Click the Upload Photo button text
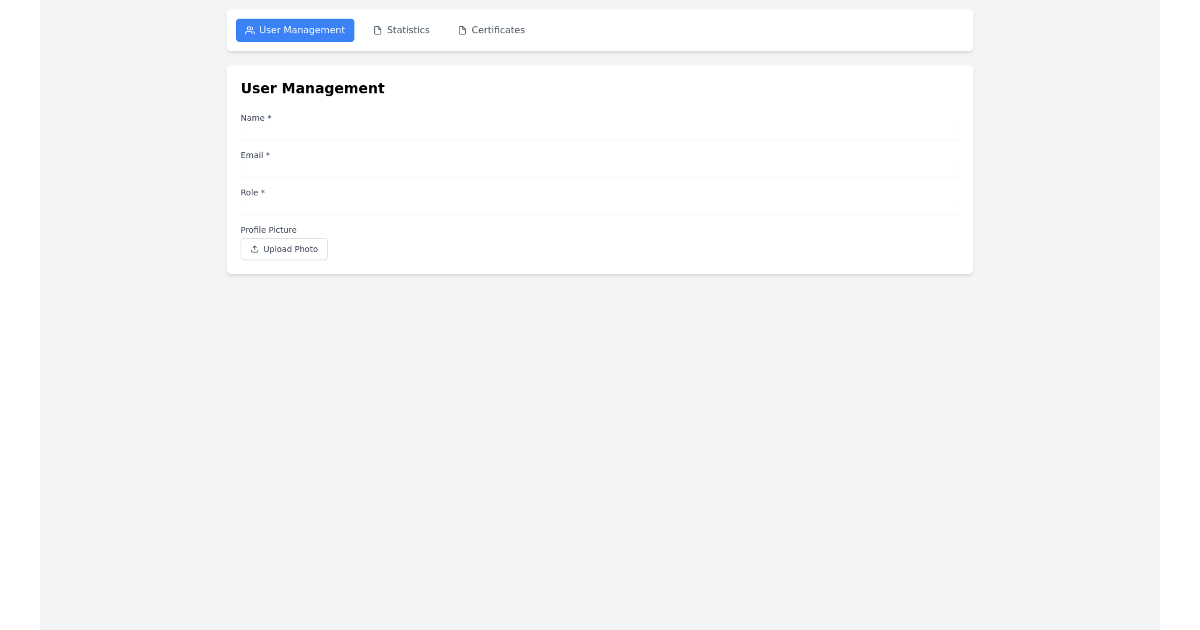Screen dimensions: 1200x630 pyautogui.click(x=290, y=249)
